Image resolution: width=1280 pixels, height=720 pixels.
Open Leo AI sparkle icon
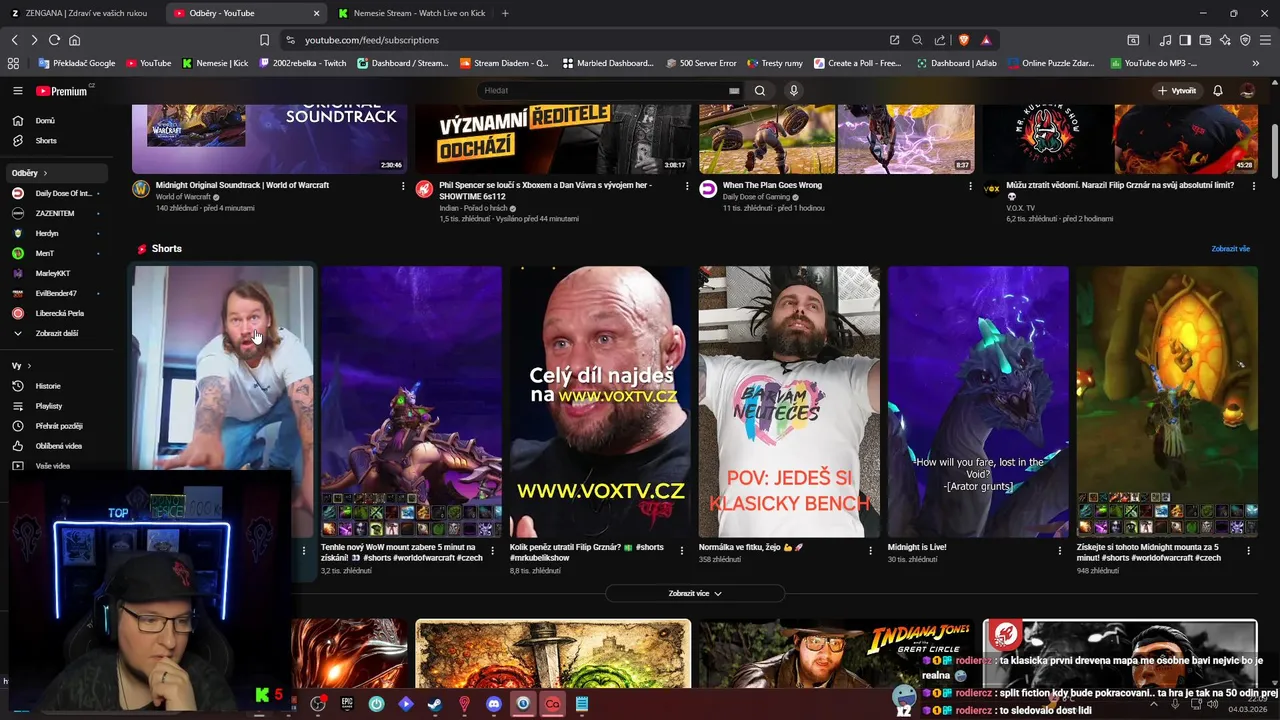[1225, 40]
